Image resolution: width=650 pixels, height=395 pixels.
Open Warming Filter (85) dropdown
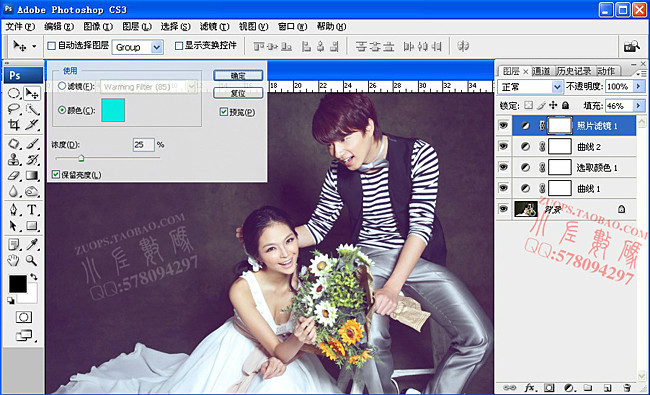coord(191,86)
